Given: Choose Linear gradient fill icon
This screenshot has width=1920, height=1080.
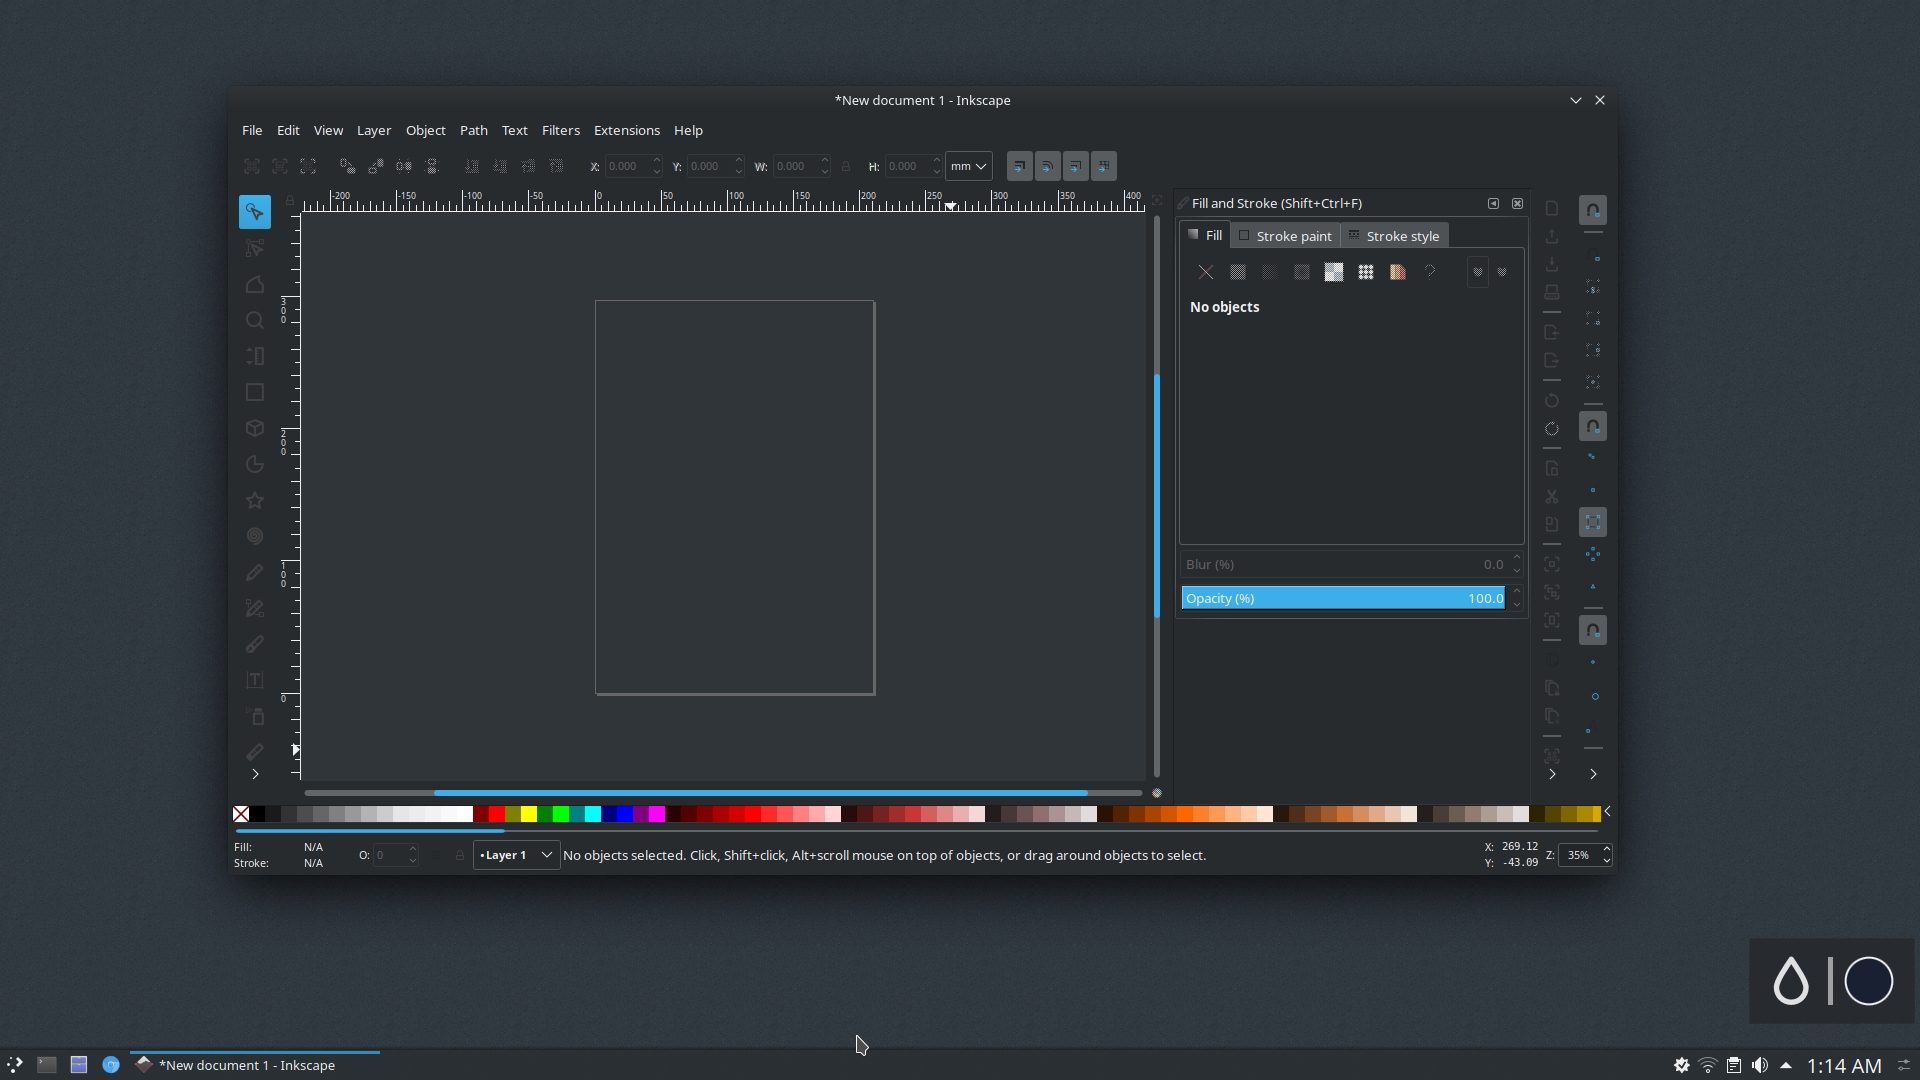Looking at the screenshot, I should coord(1270,272).
